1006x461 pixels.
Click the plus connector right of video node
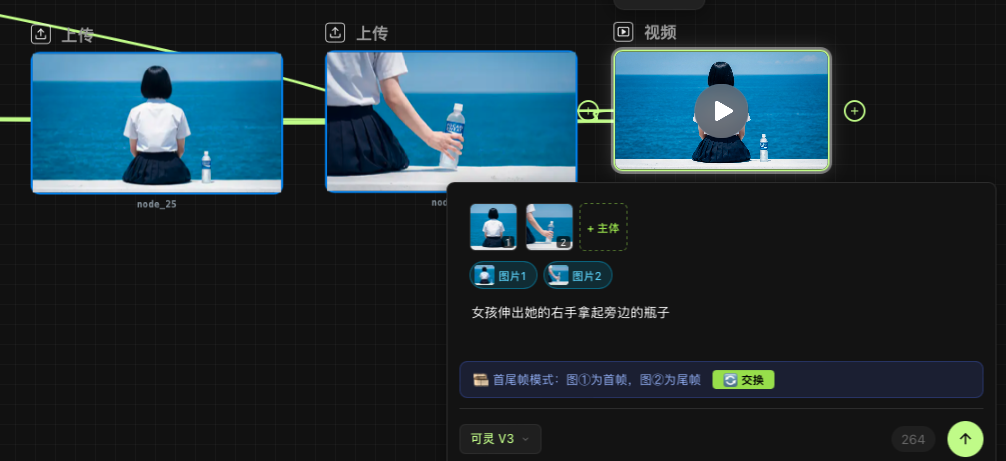[854, 111]
